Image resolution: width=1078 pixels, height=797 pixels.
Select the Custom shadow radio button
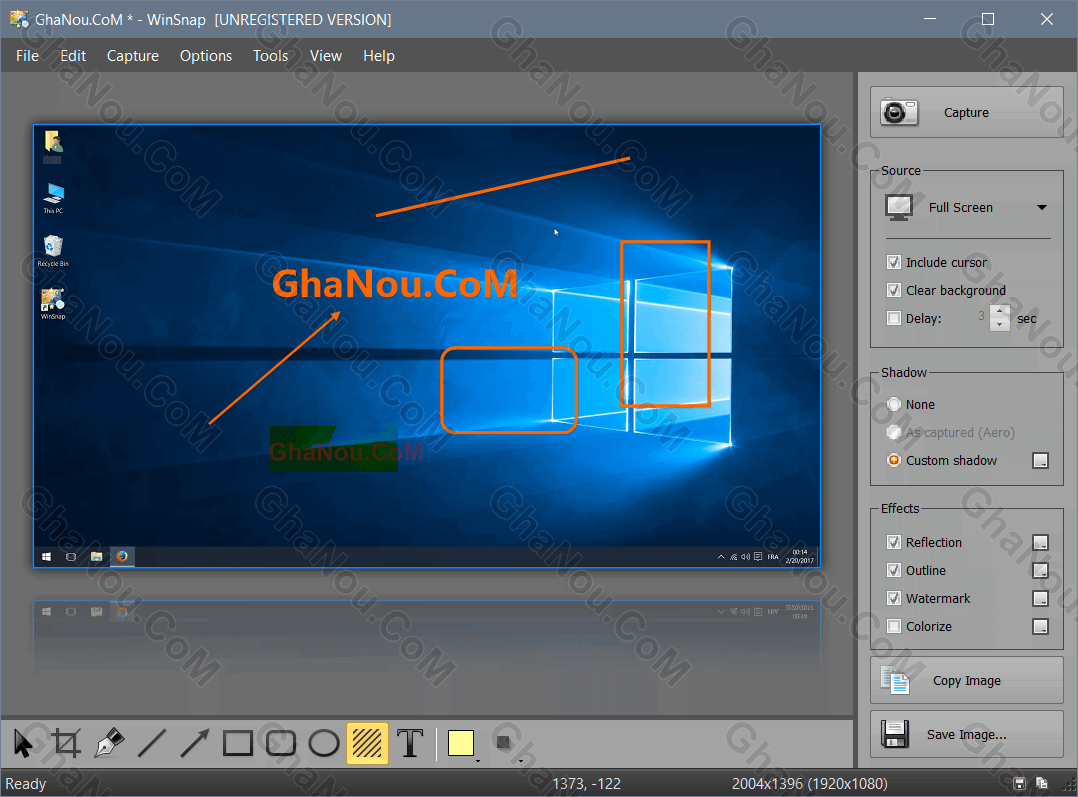pyautogui.click(x=894, y=461)
